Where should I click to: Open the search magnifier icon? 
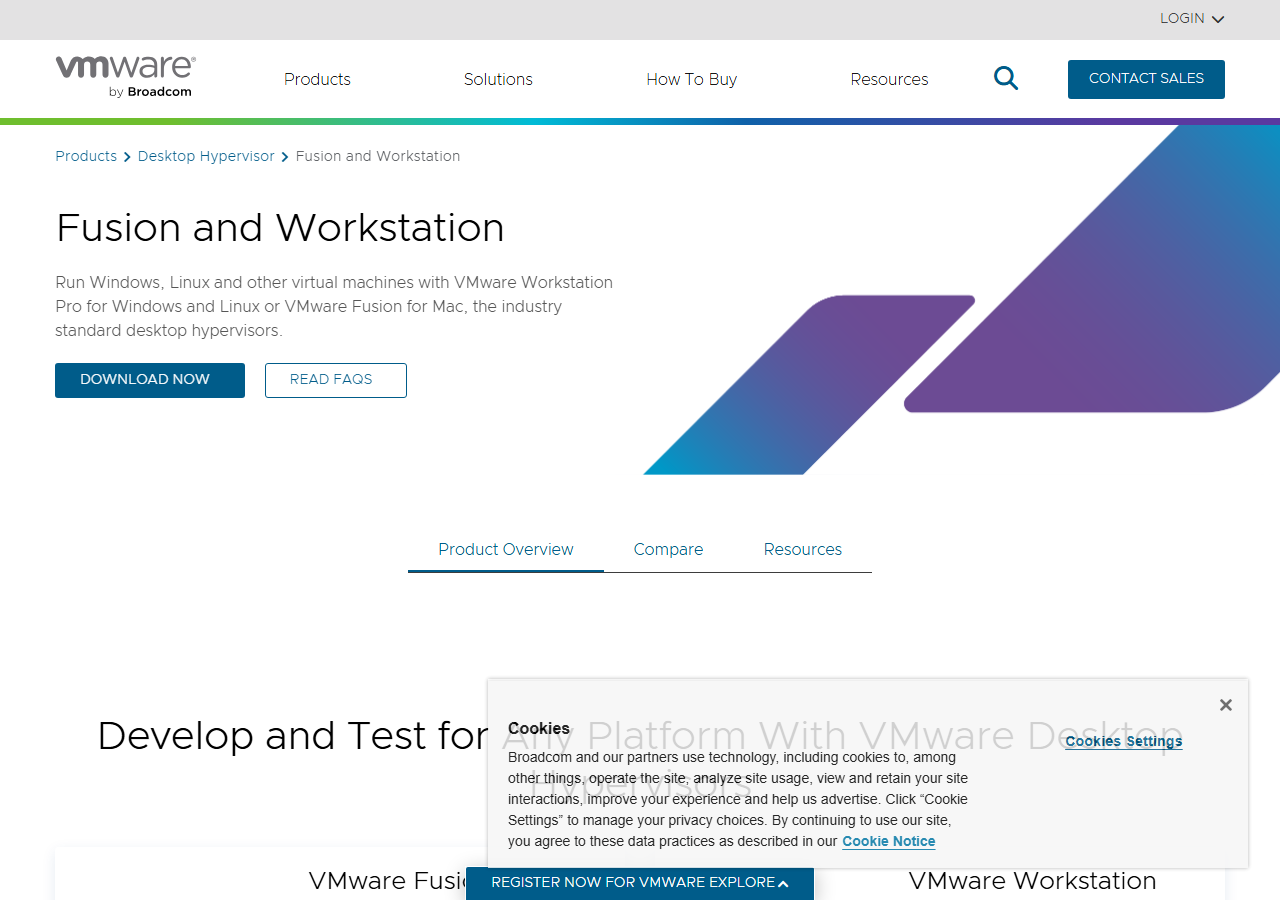1006,78
